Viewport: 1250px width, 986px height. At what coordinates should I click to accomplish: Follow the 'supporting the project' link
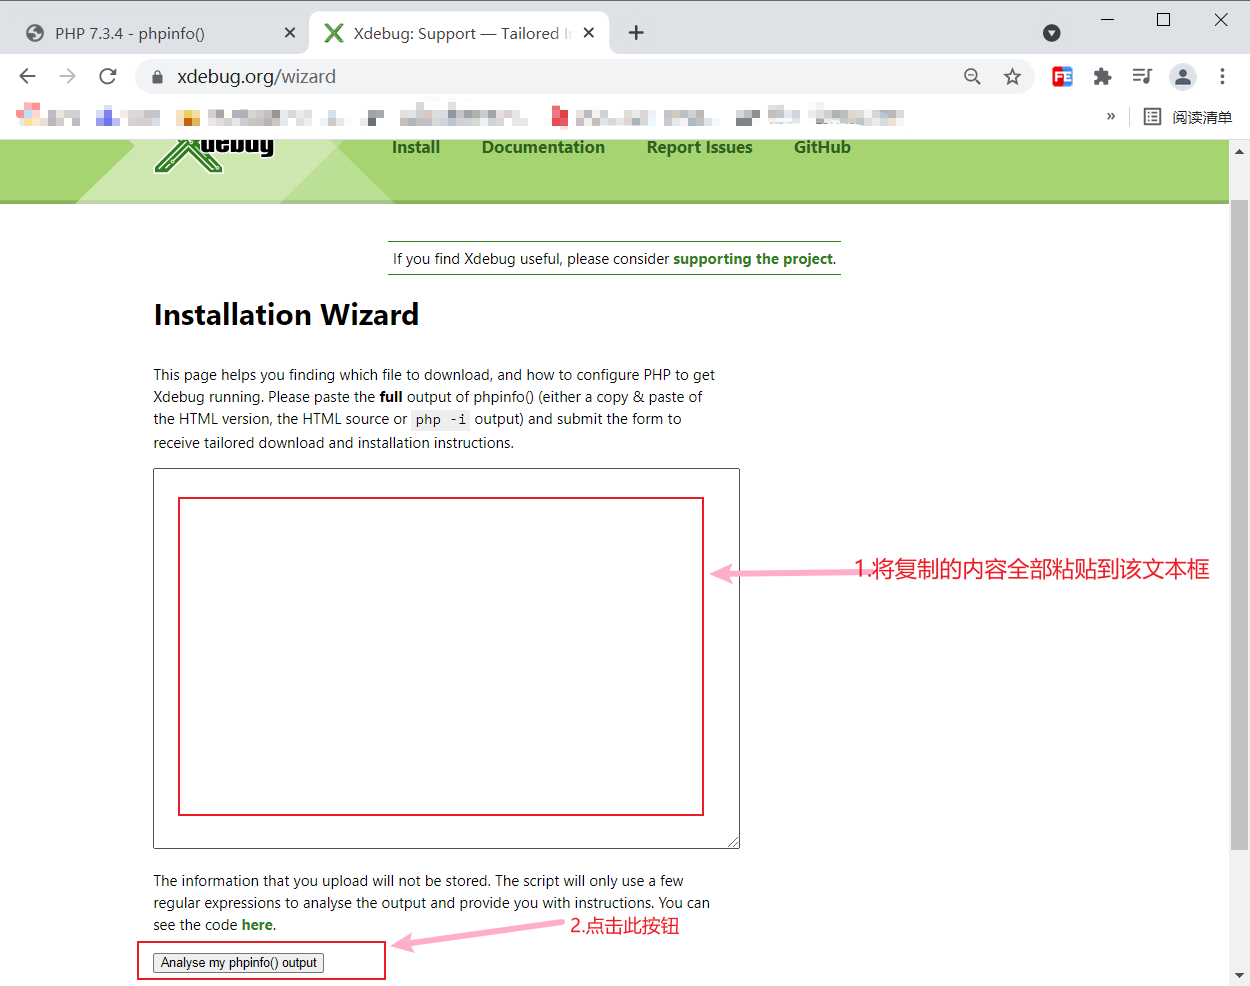[x=753, y=259]
